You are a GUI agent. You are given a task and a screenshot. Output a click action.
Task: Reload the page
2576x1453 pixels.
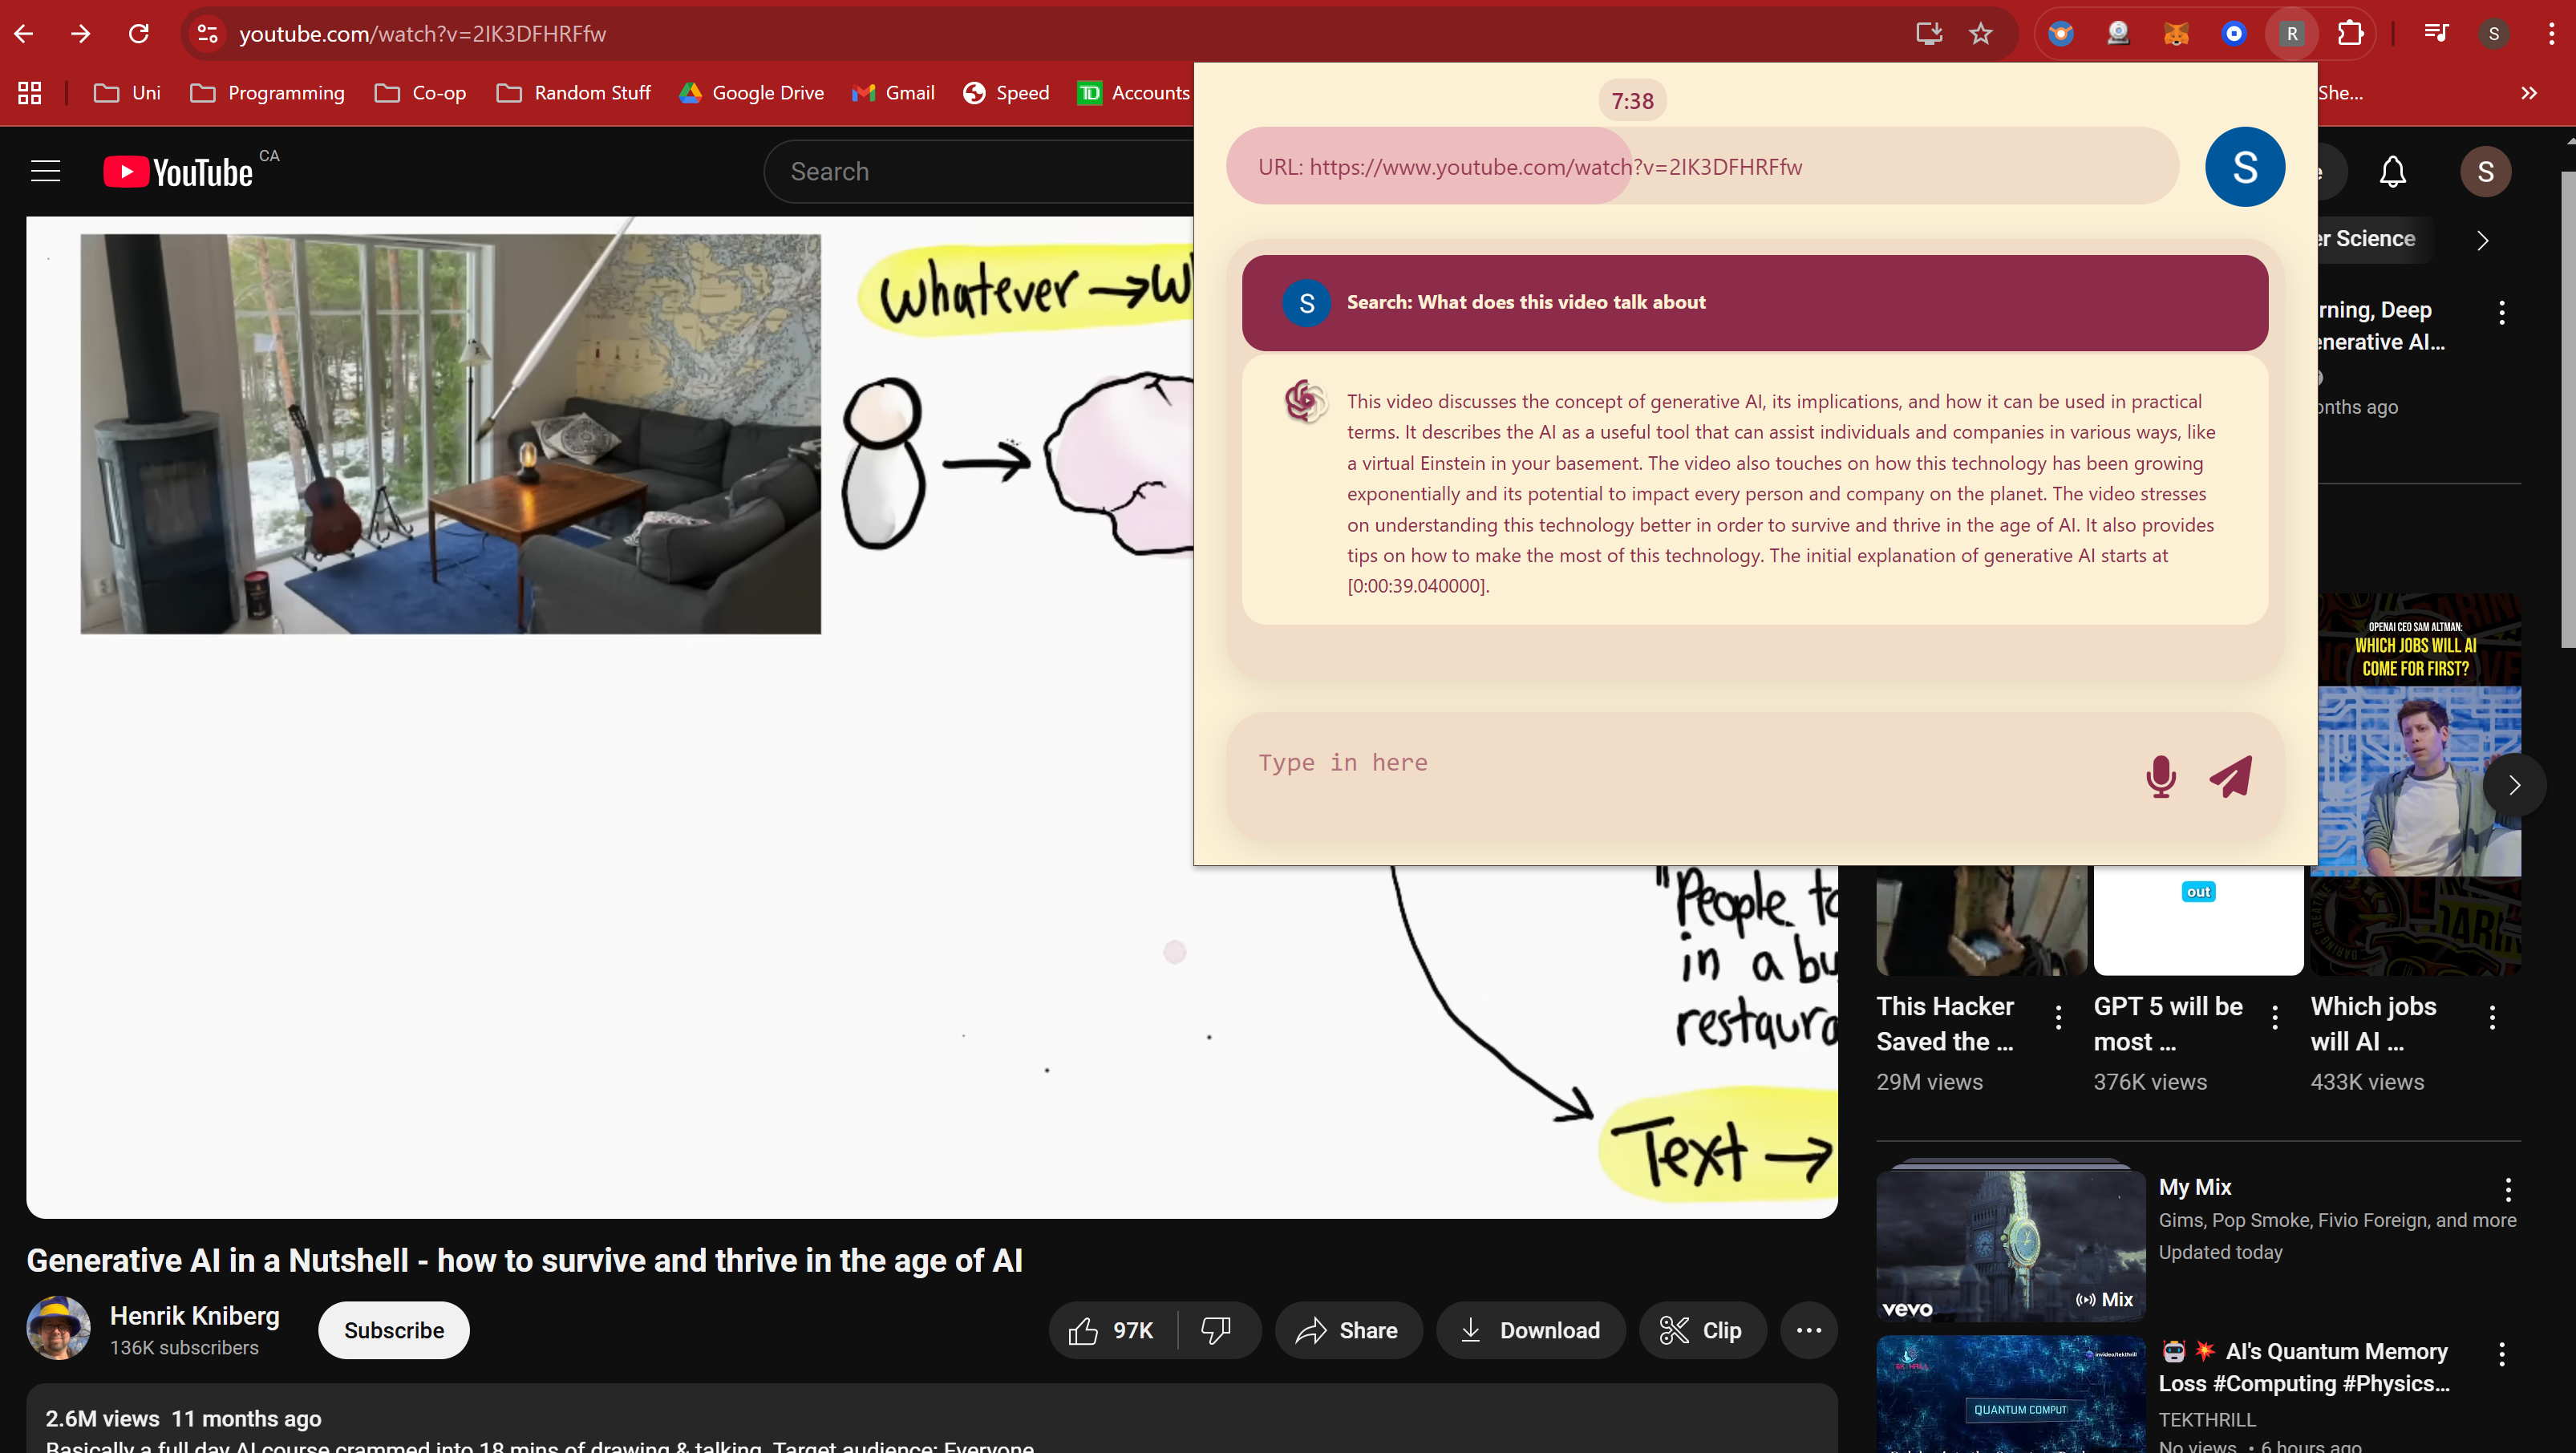click(x=138, y=34)
